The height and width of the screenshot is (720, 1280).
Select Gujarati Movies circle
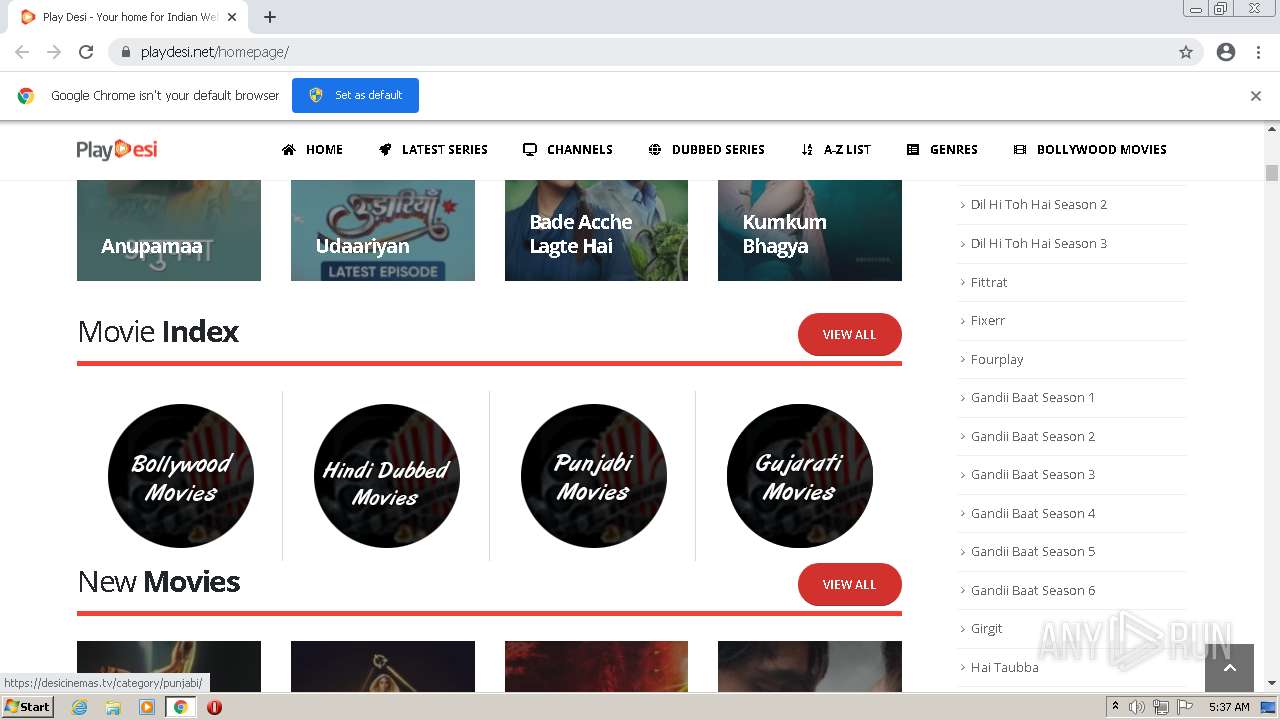pos(800,476)
